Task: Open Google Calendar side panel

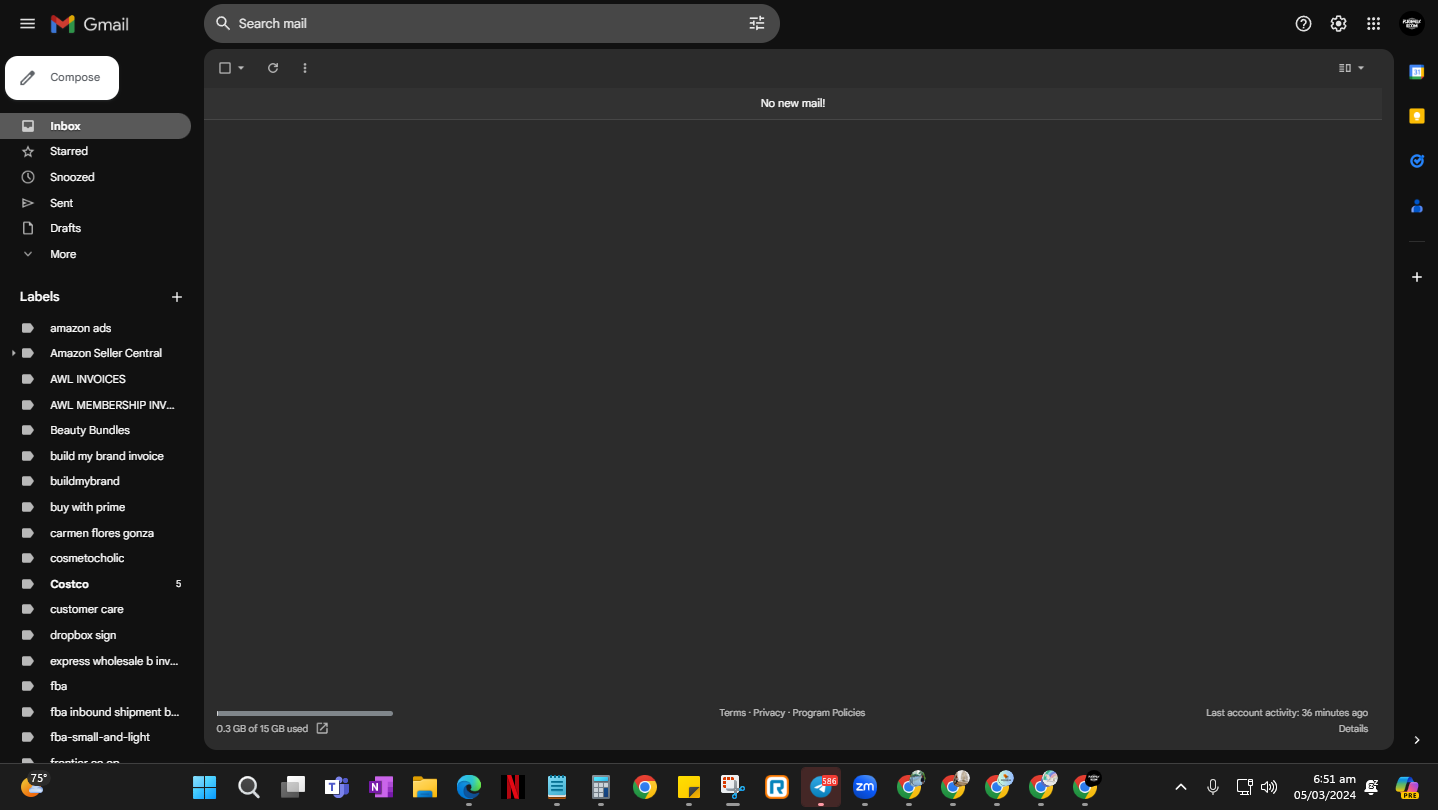Action: 1416,71
